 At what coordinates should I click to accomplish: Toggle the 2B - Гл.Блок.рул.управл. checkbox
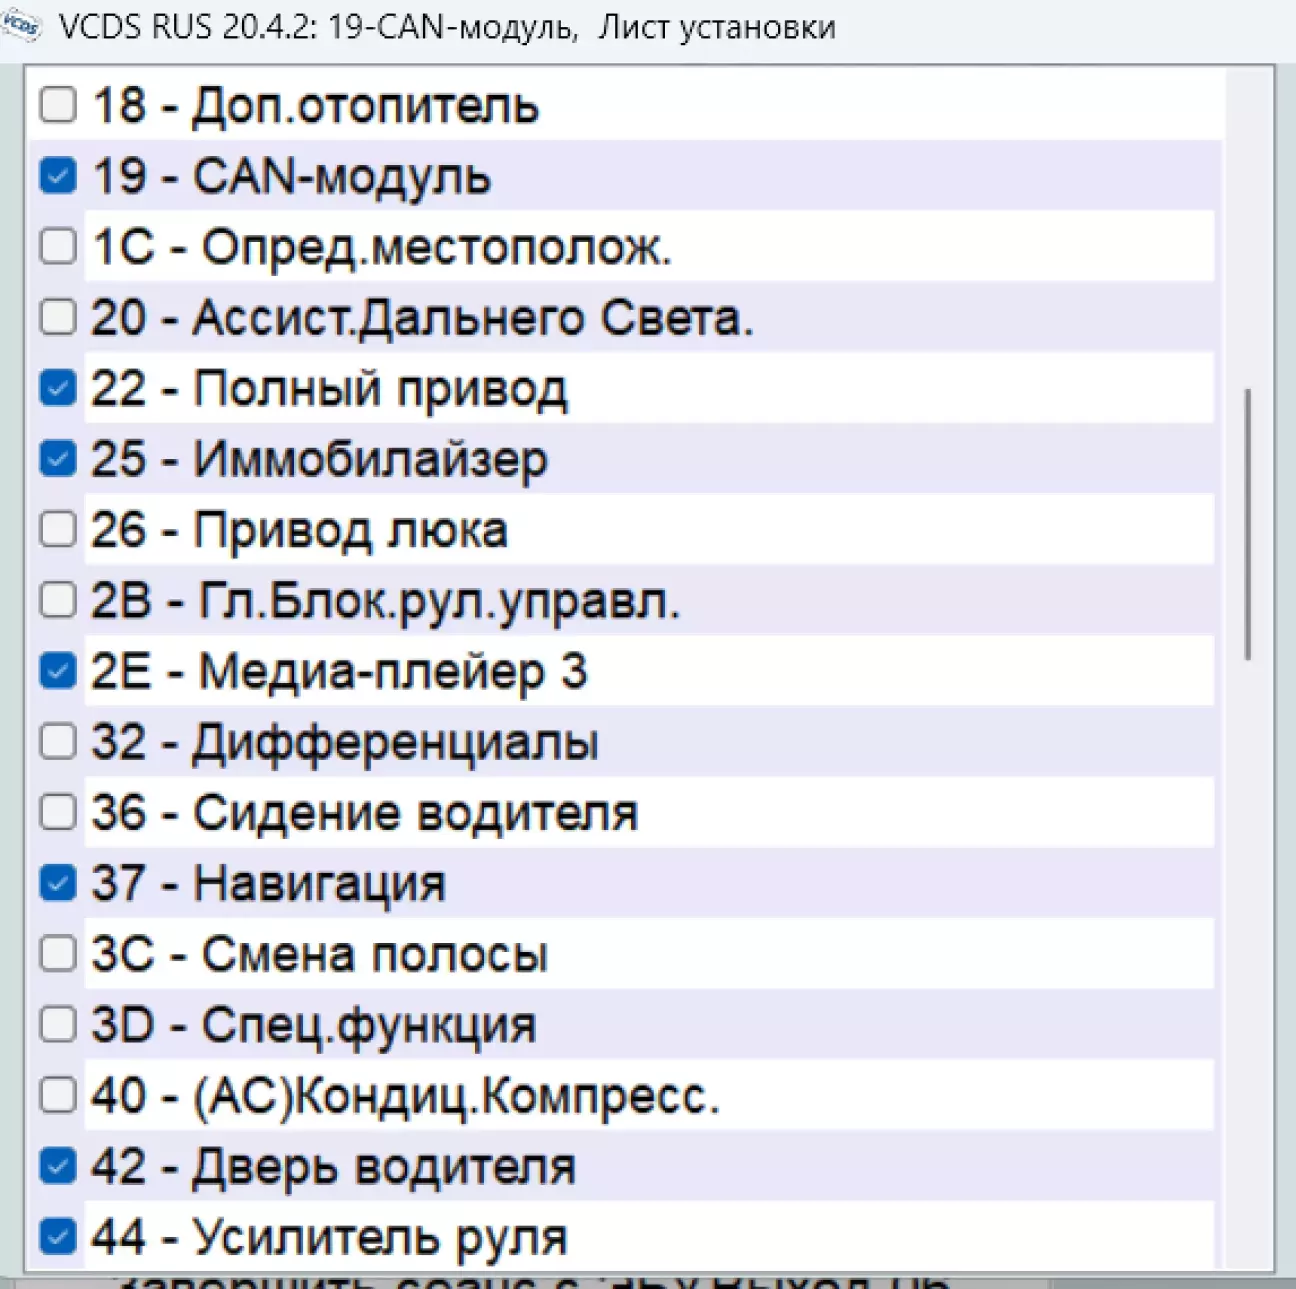point(58,600)
